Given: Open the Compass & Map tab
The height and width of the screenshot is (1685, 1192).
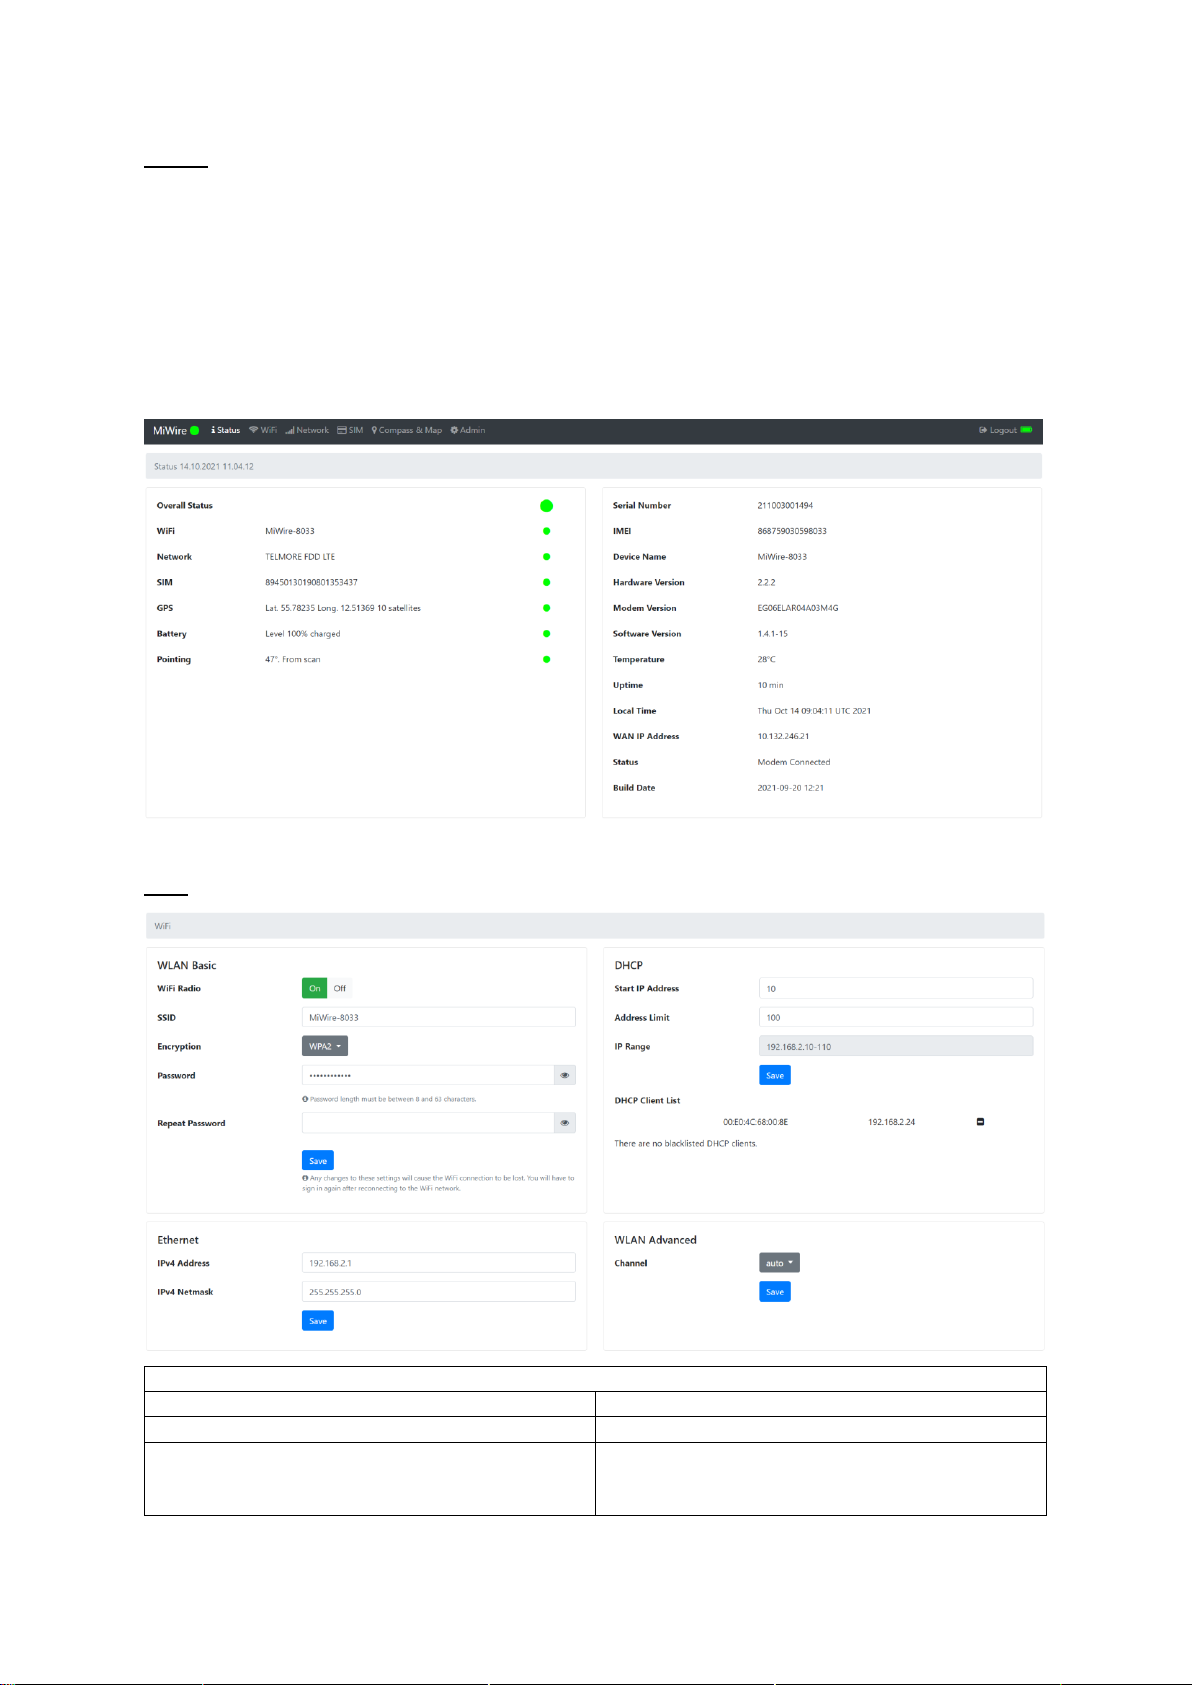Looking at the screenshot, I should pos(407,431).
